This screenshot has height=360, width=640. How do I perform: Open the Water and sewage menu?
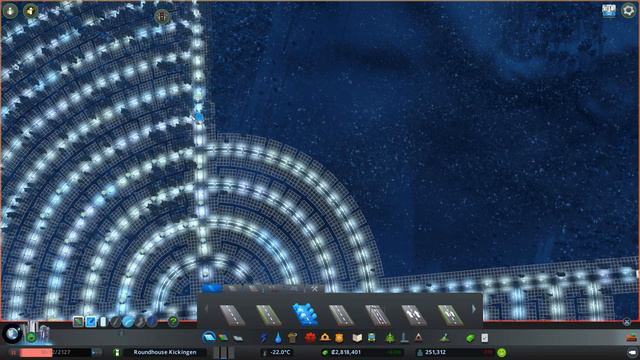[278, 338]
